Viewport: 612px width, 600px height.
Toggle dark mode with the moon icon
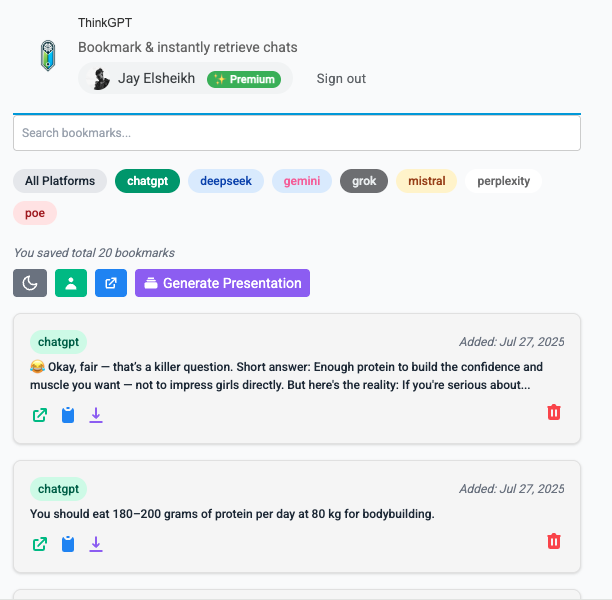pyautogui.click(x=30, y=283)
